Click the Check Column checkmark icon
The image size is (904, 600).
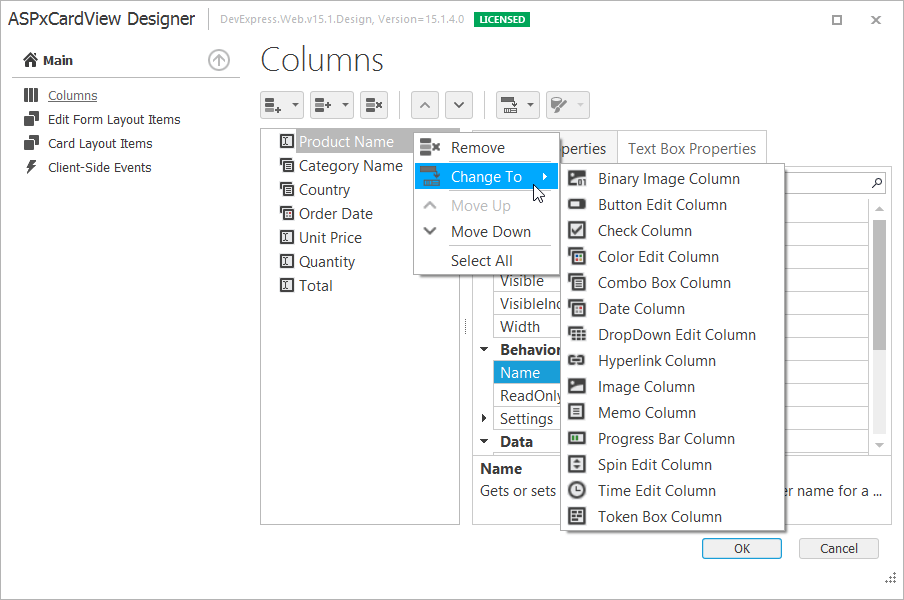tap(577, 230)
